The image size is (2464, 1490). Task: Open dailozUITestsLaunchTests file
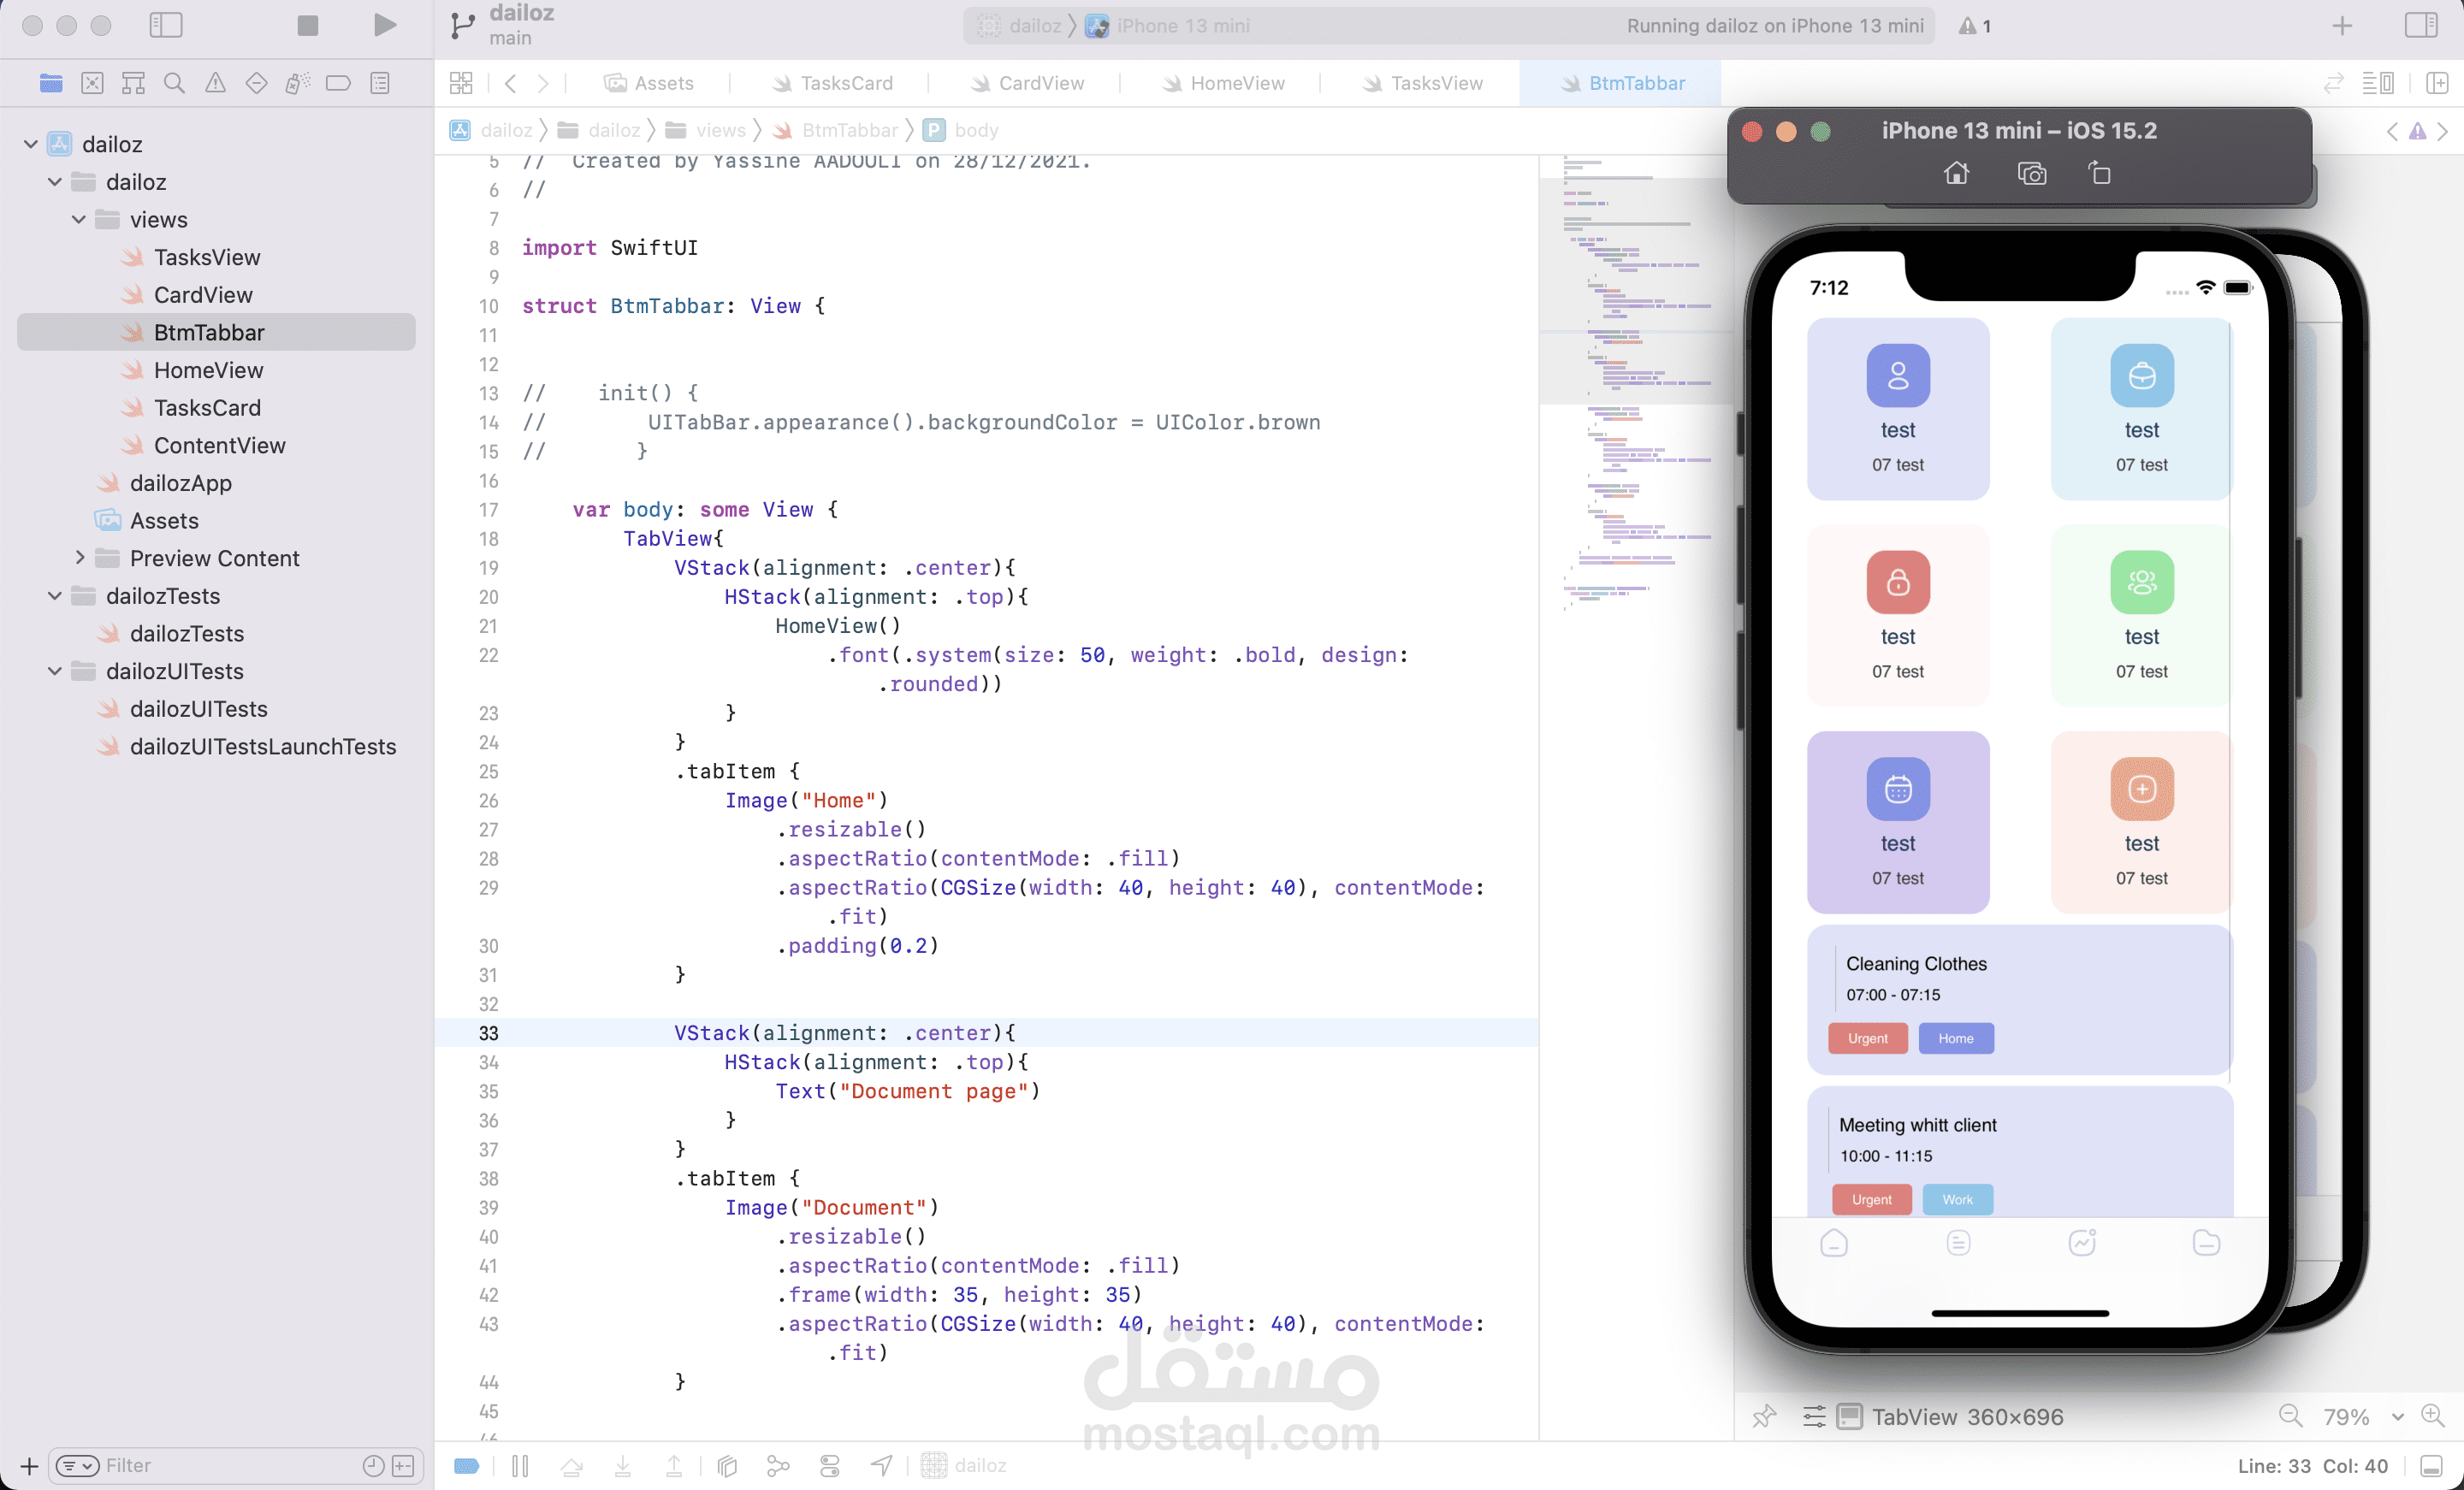[262, 747]
